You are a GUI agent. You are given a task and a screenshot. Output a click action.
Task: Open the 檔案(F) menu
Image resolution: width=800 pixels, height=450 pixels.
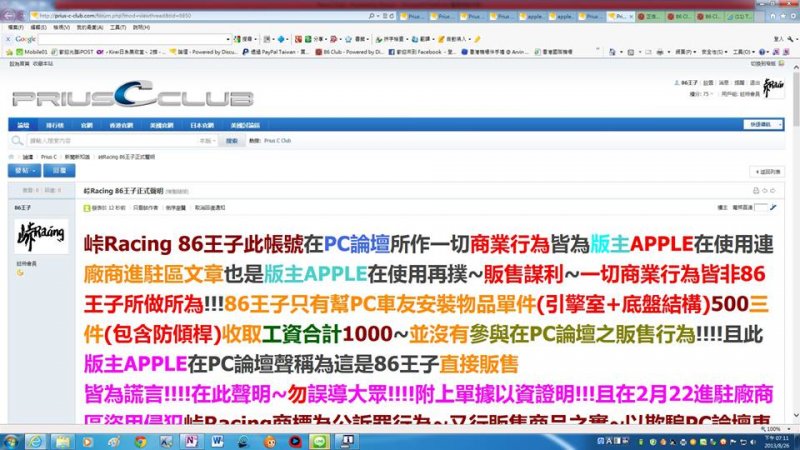(x=16, y=27)
